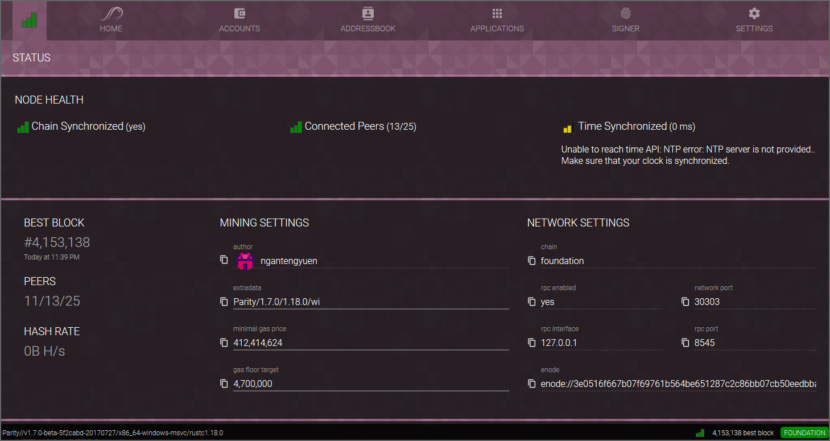This screenshot has width=830, height=441.
Task: Edit the minimal gas price field
Action: point(371,343)
